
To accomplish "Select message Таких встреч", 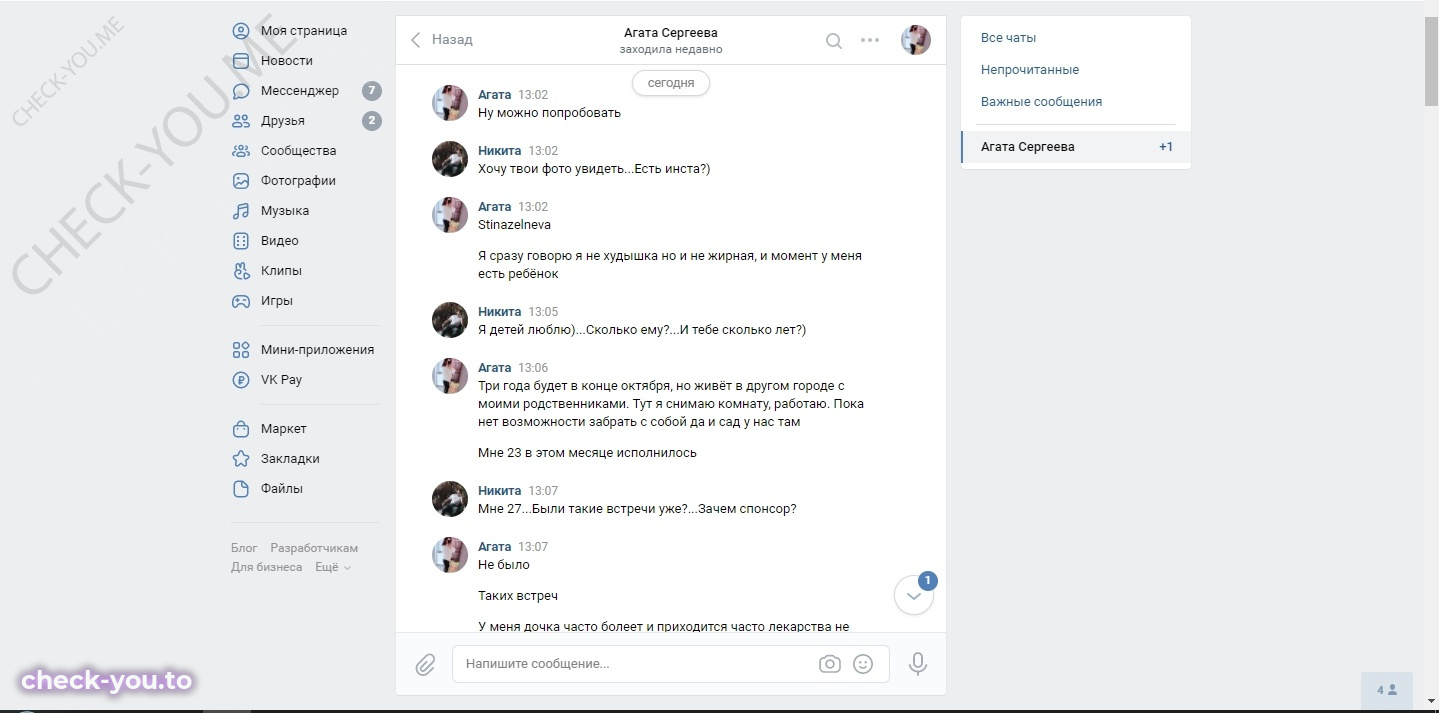I will click(x=518, y=596).
